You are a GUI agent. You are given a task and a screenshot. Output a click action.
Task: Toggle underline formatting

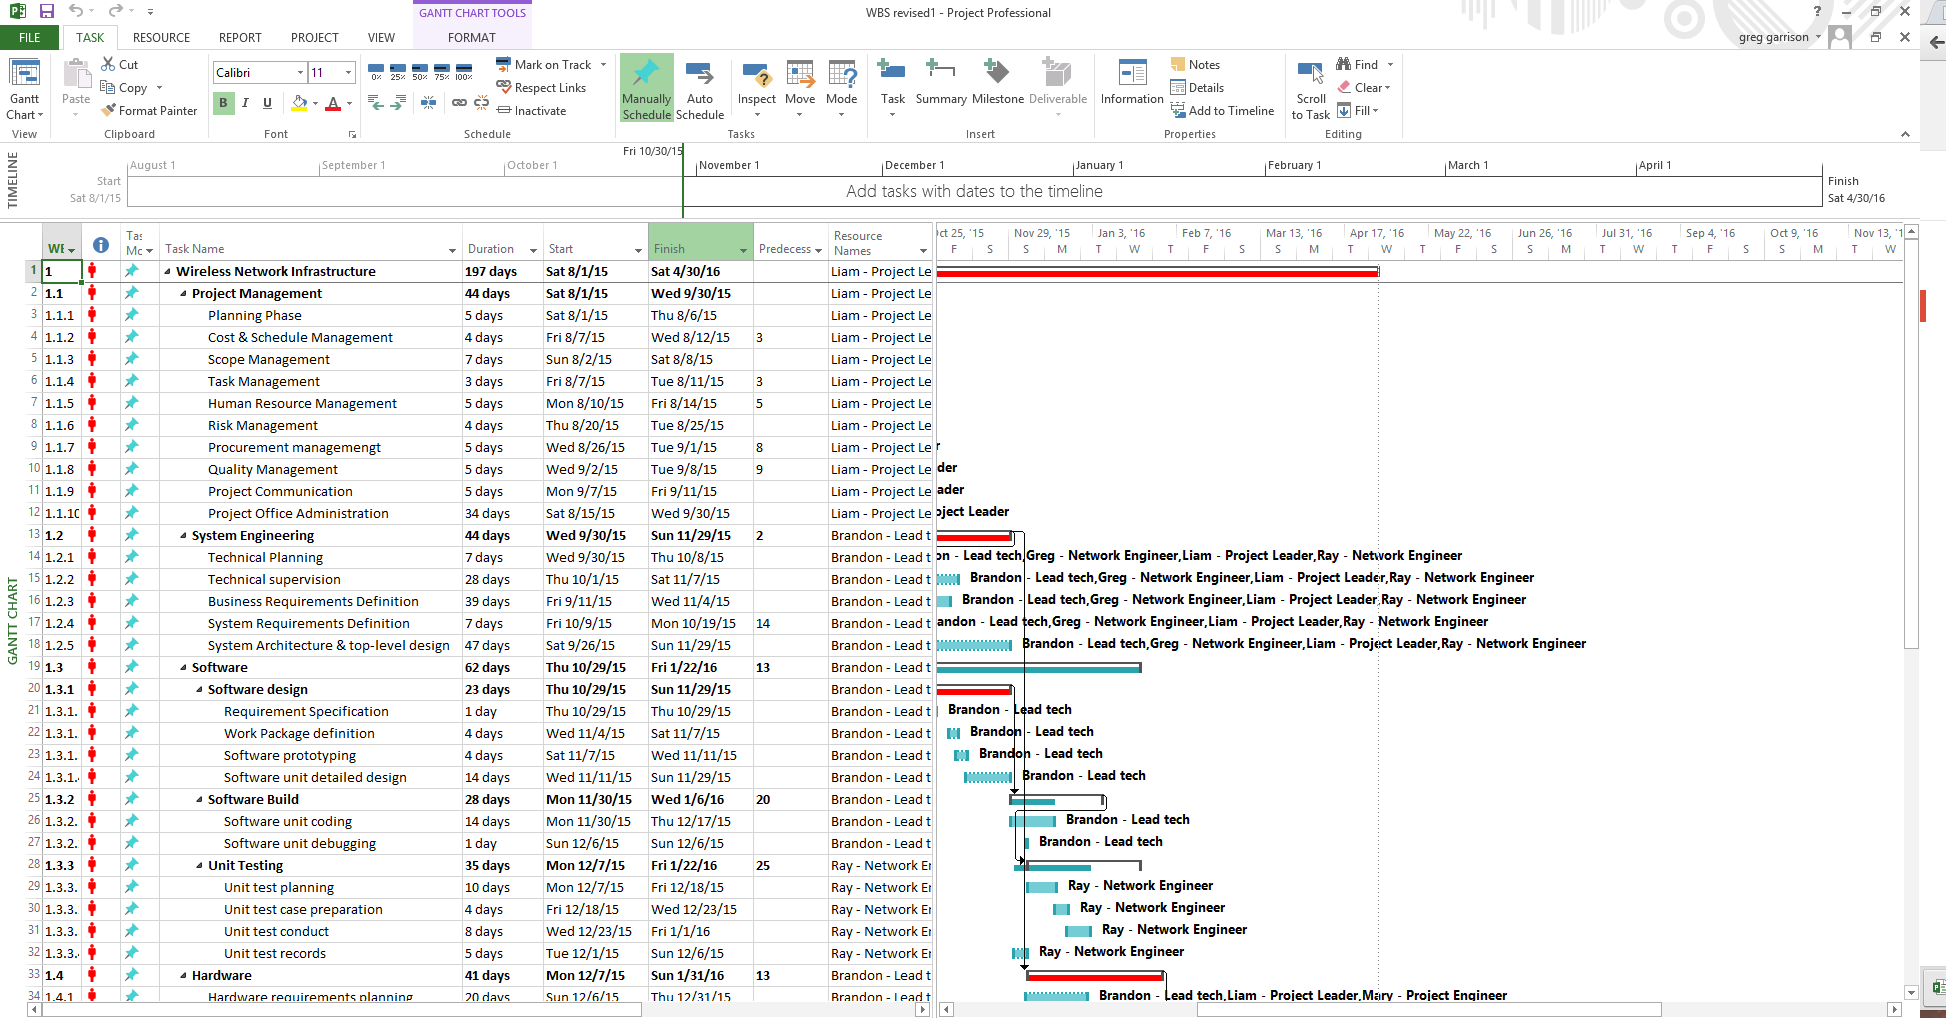(267, 102)
